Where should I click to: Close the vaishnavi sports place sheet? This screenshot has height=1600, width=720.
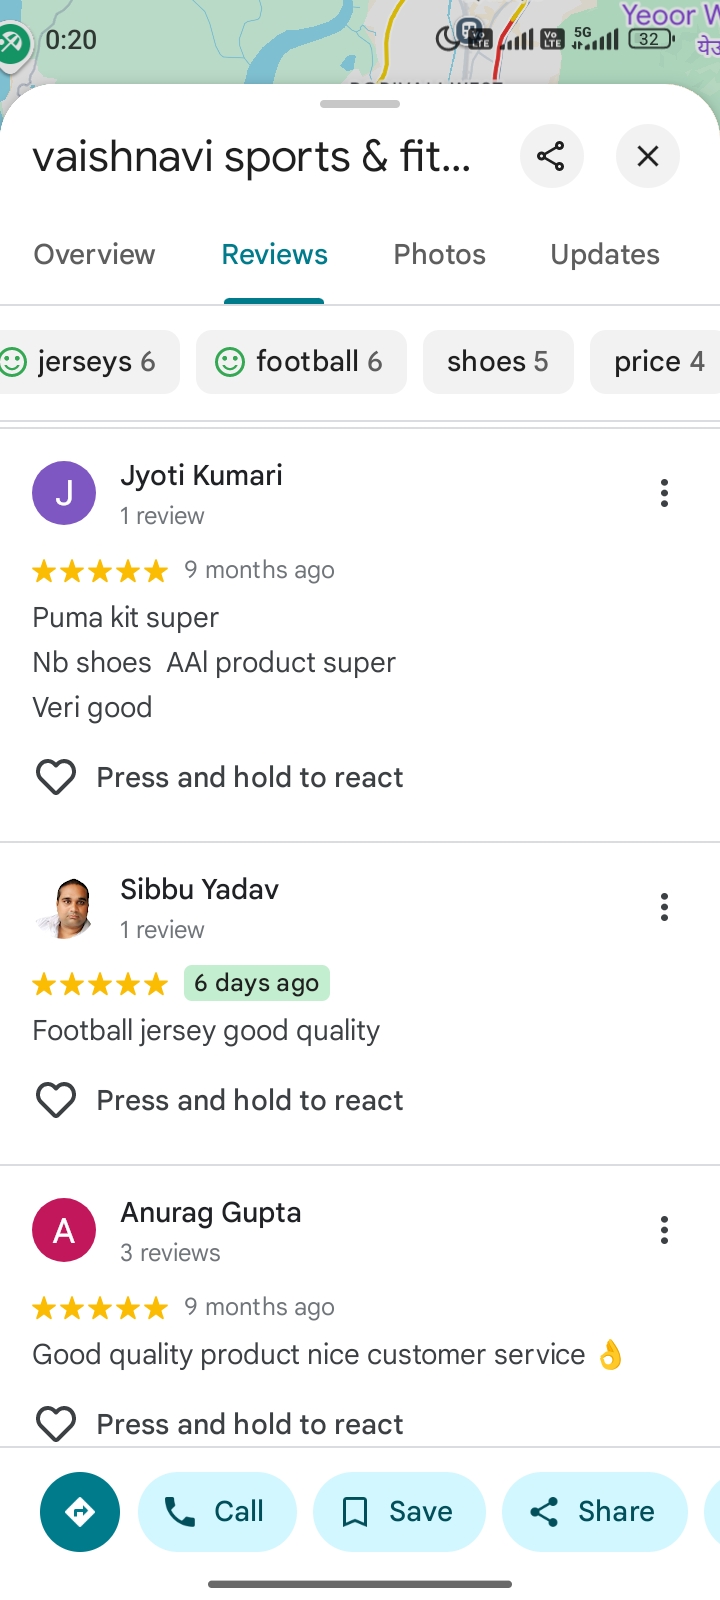point(648,156)
